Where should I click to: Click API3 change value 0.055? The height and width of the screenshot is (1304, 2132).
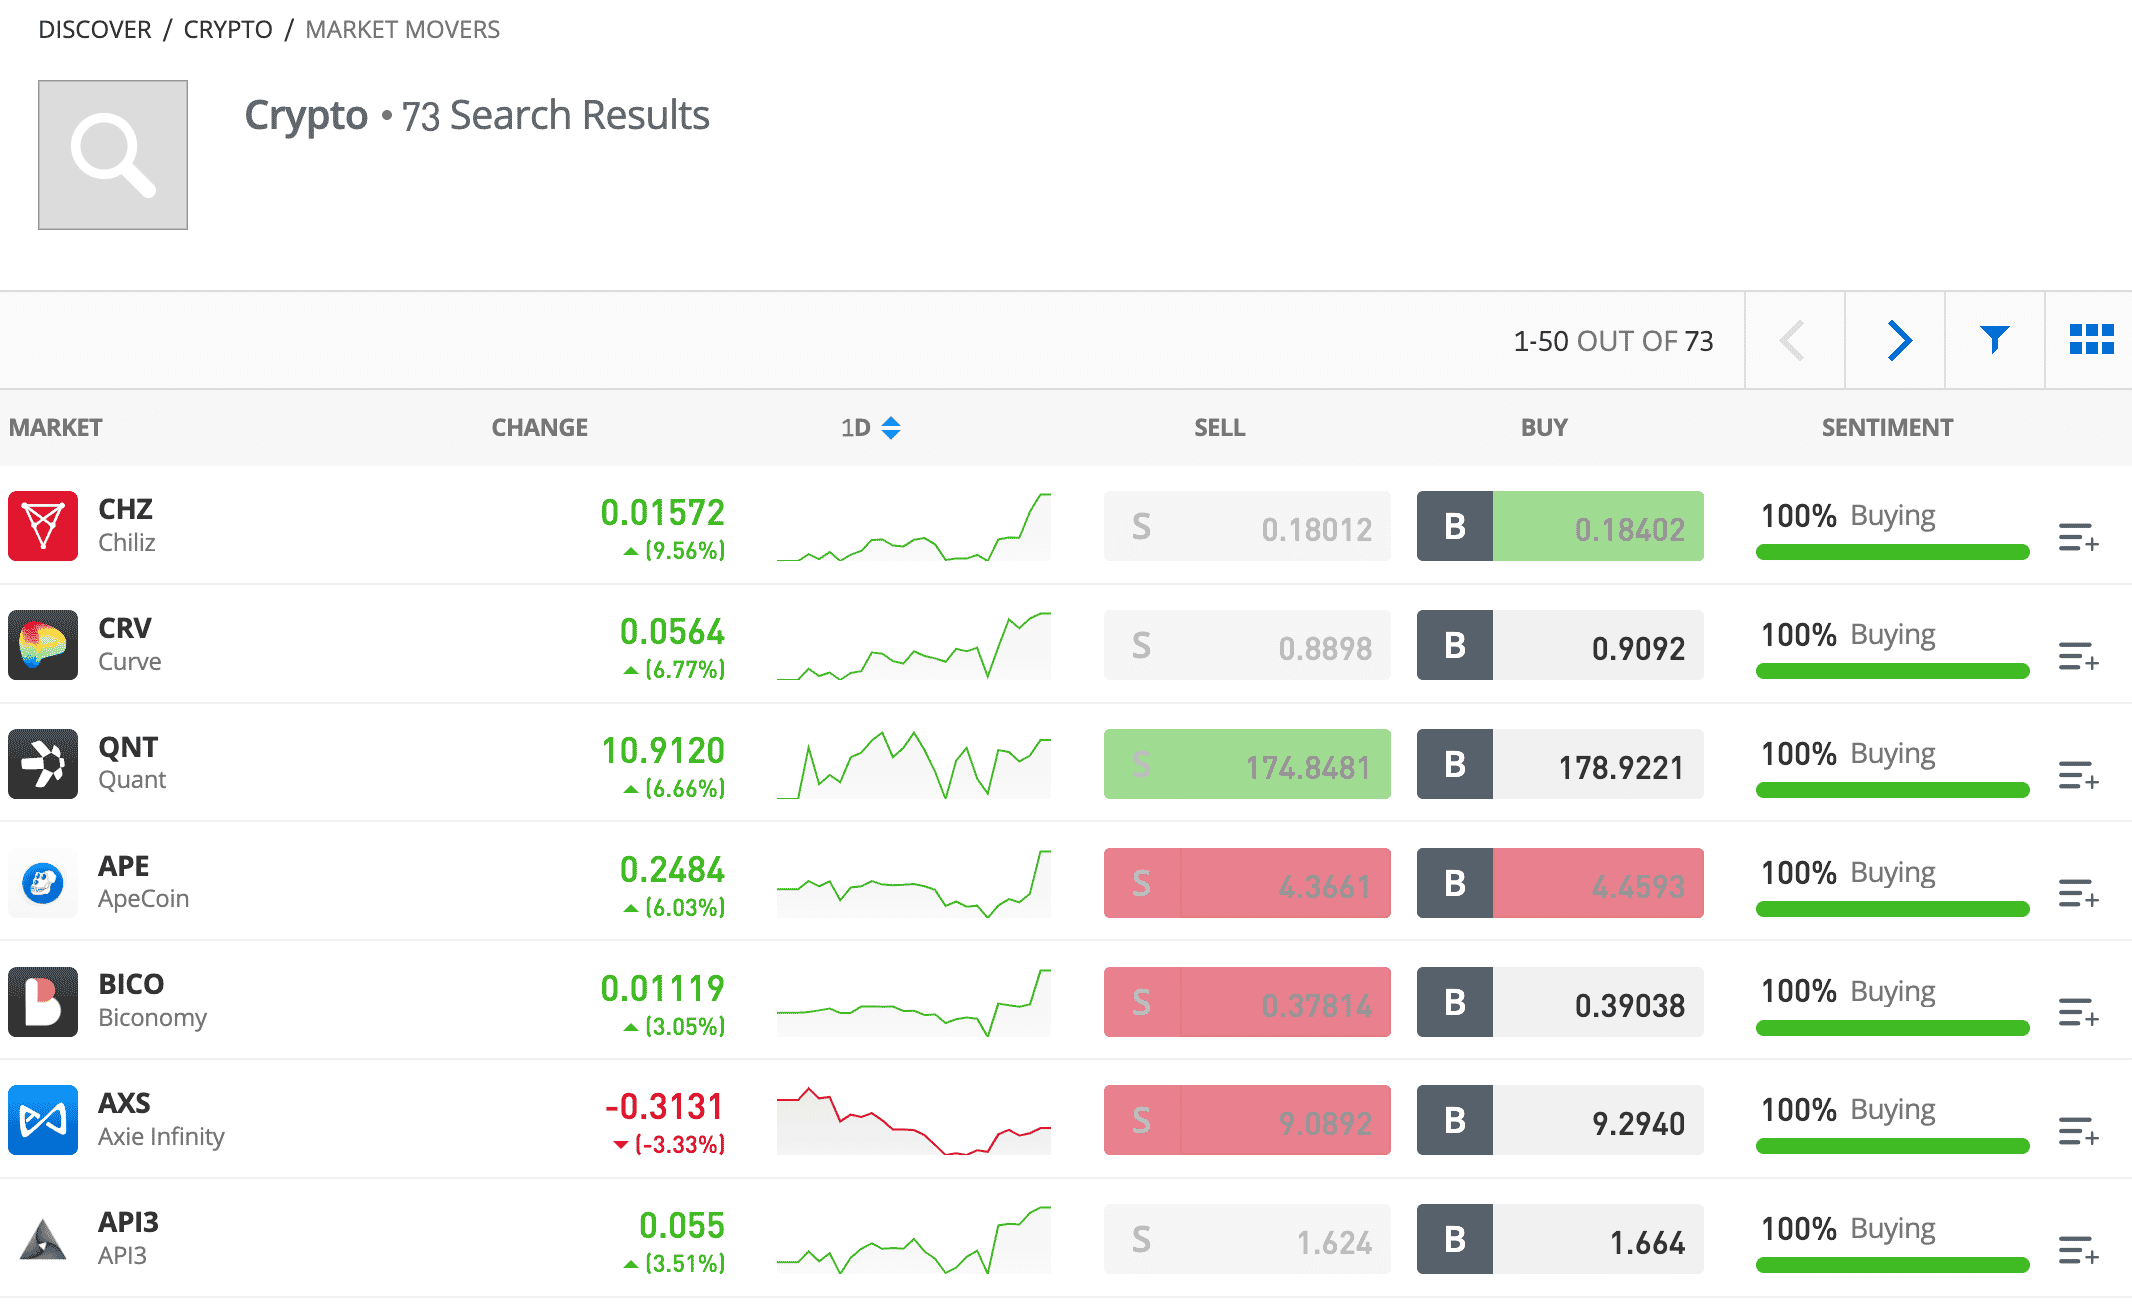682,1226
